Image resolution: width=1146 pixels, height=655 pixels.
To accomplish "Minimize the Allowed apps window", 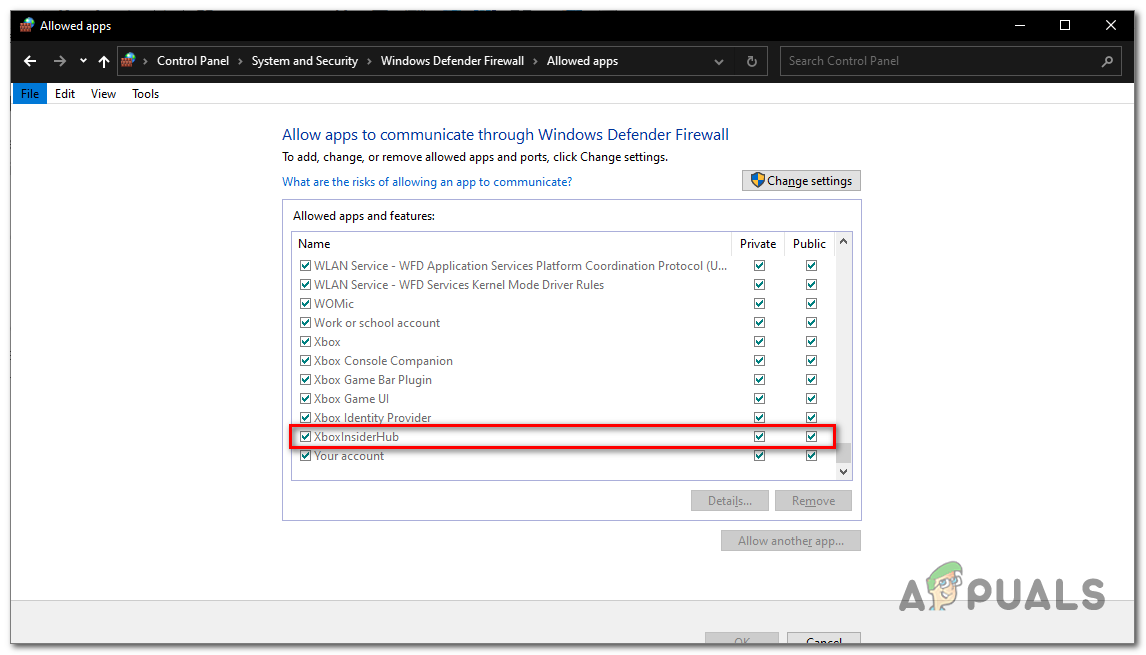I will tap(1020, 26).
